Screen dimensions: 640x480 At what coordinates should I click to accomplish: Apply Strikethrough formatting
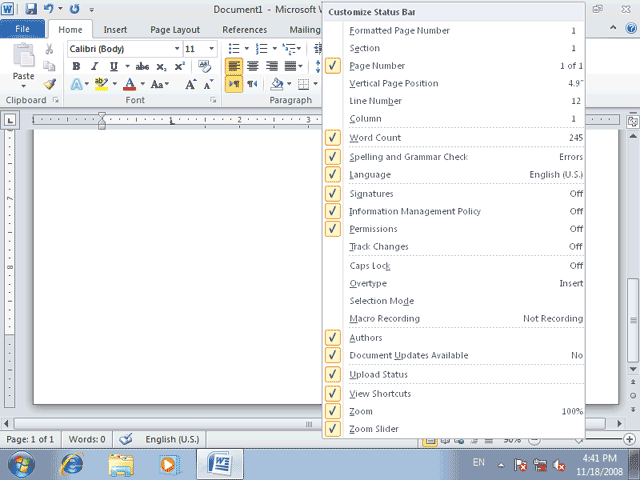142,67
